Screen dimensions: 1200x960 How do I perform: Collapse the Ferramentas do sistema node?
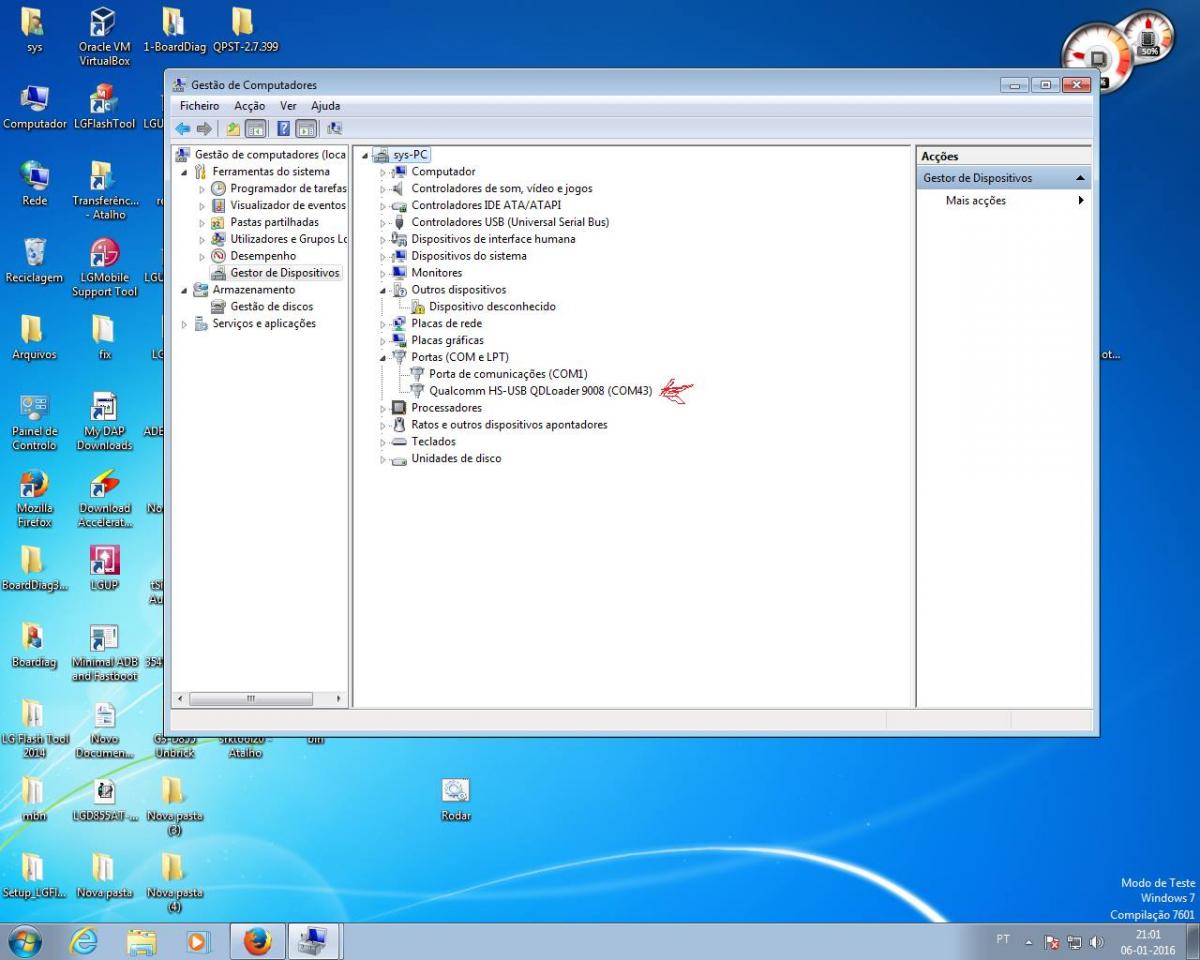pyautogui.click(x=185, y=172)
